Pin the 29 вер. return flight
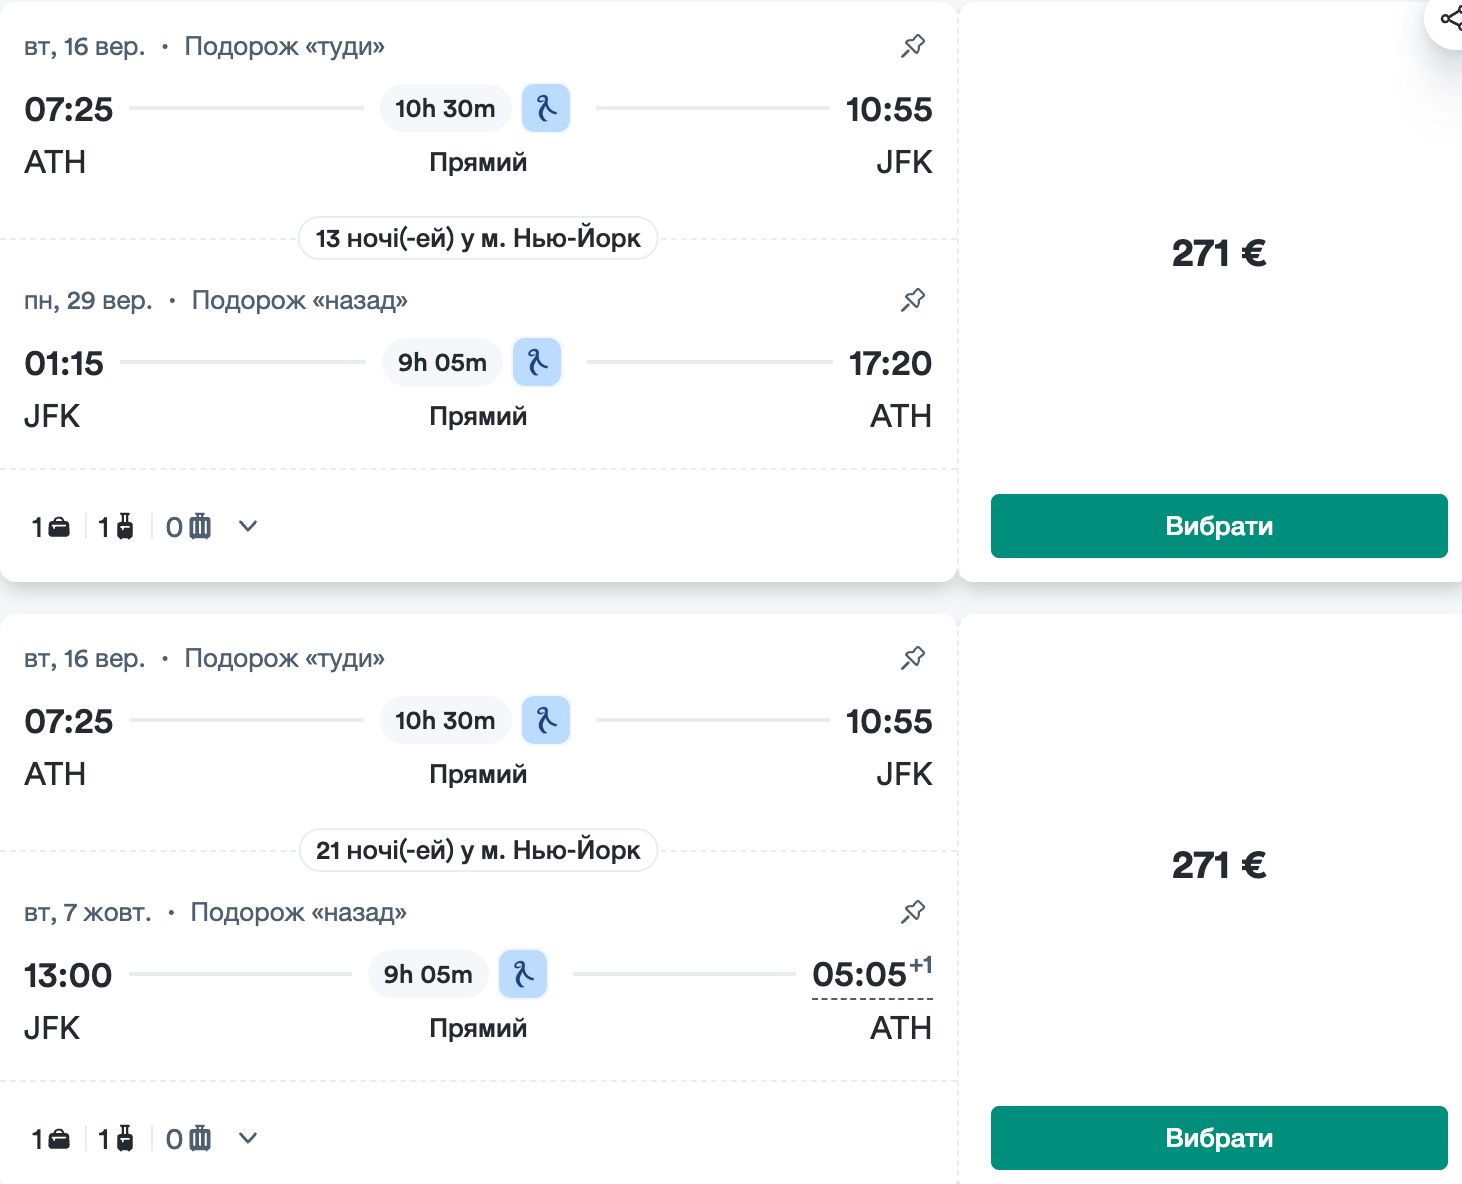 coord(912,300)
